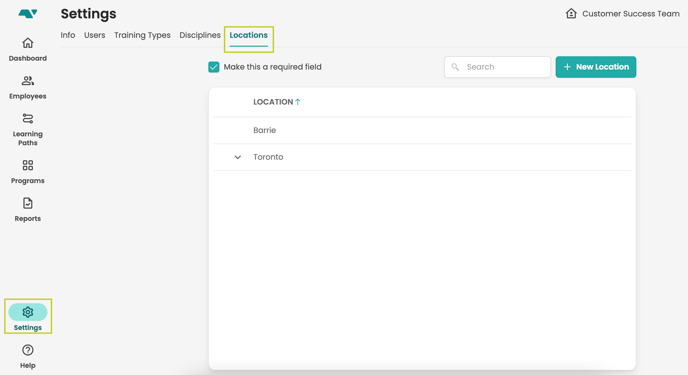
Task: Open the Dashboard home icon
Action: coord(28,43)
